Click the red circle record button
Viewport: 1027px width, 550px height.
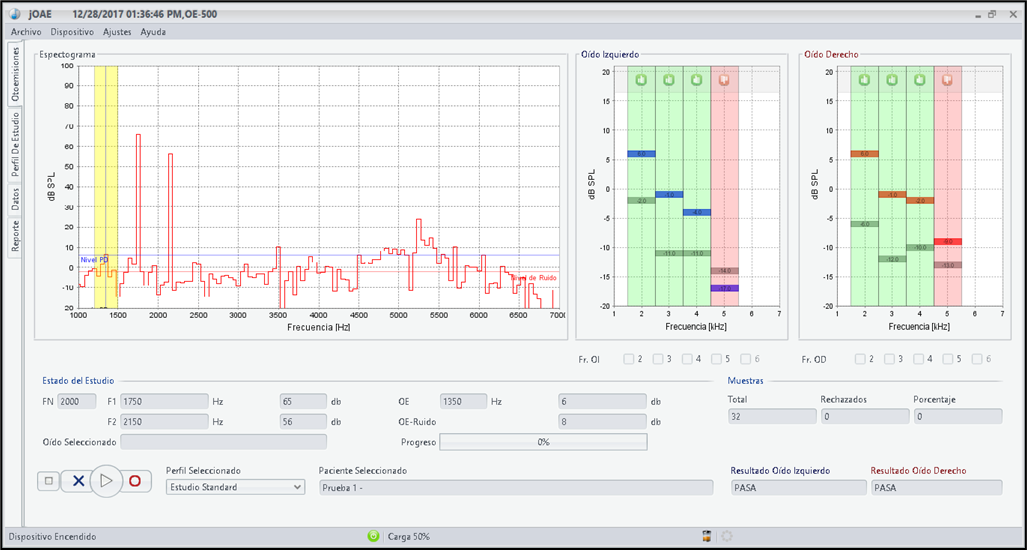135,481
